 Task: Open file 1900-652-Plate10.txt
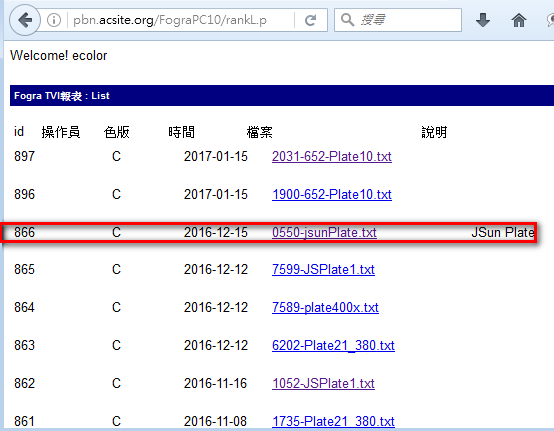coord(331,194)
